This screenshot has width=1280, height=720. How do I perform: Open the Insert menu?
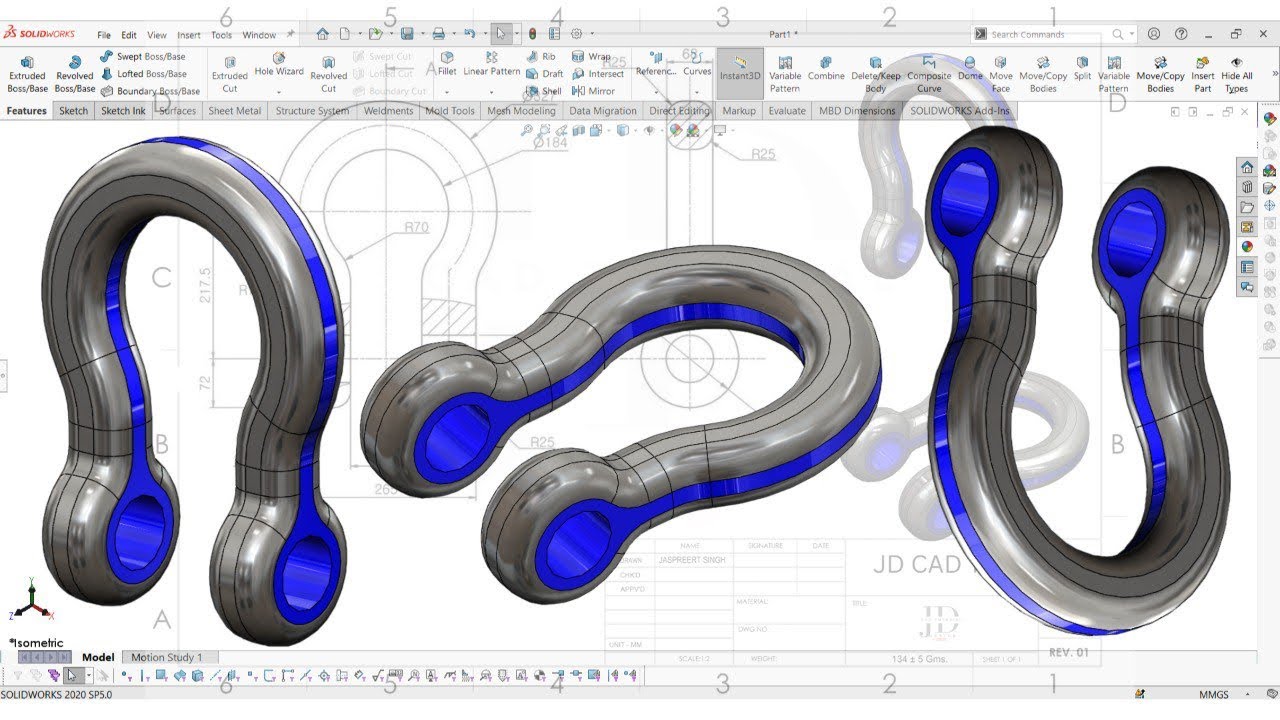click(x=189, y=35)
